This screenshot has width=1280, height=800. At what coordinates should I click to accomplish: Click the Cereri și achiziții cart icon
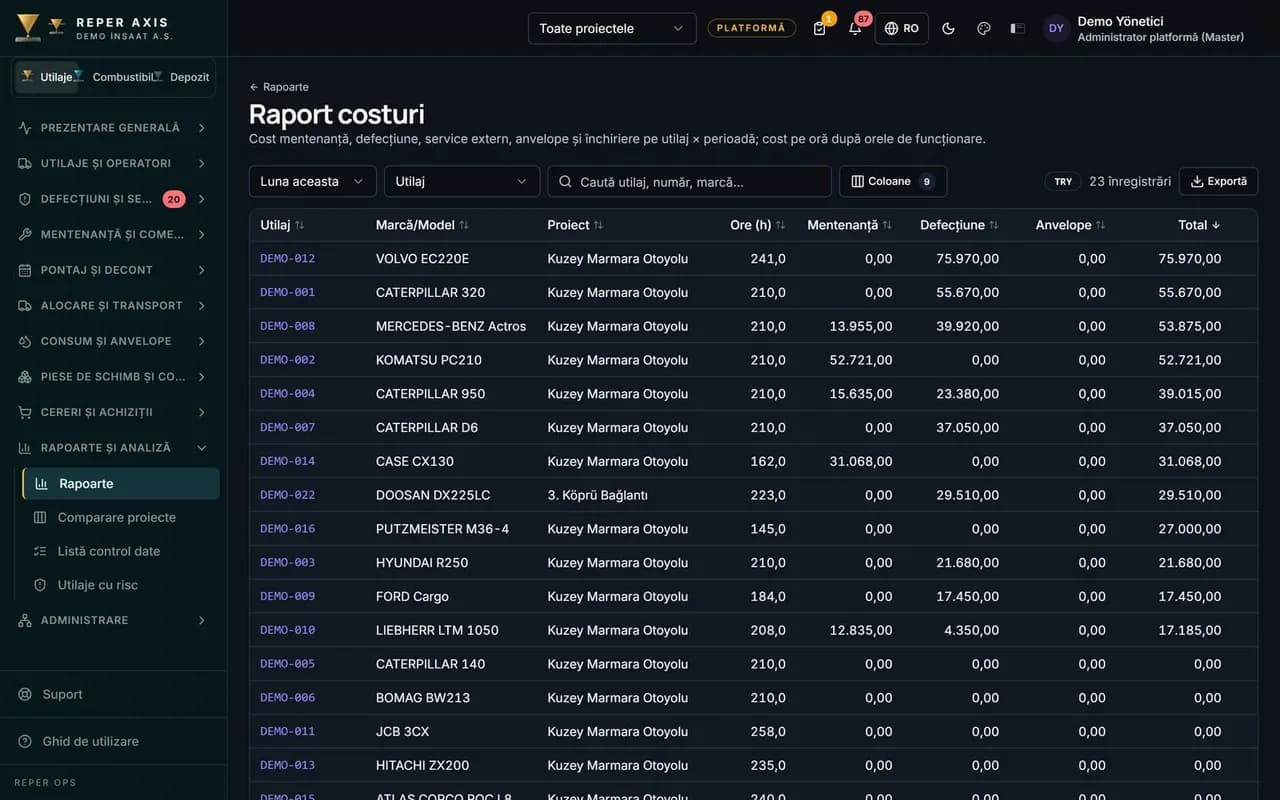tap(25, 412)
